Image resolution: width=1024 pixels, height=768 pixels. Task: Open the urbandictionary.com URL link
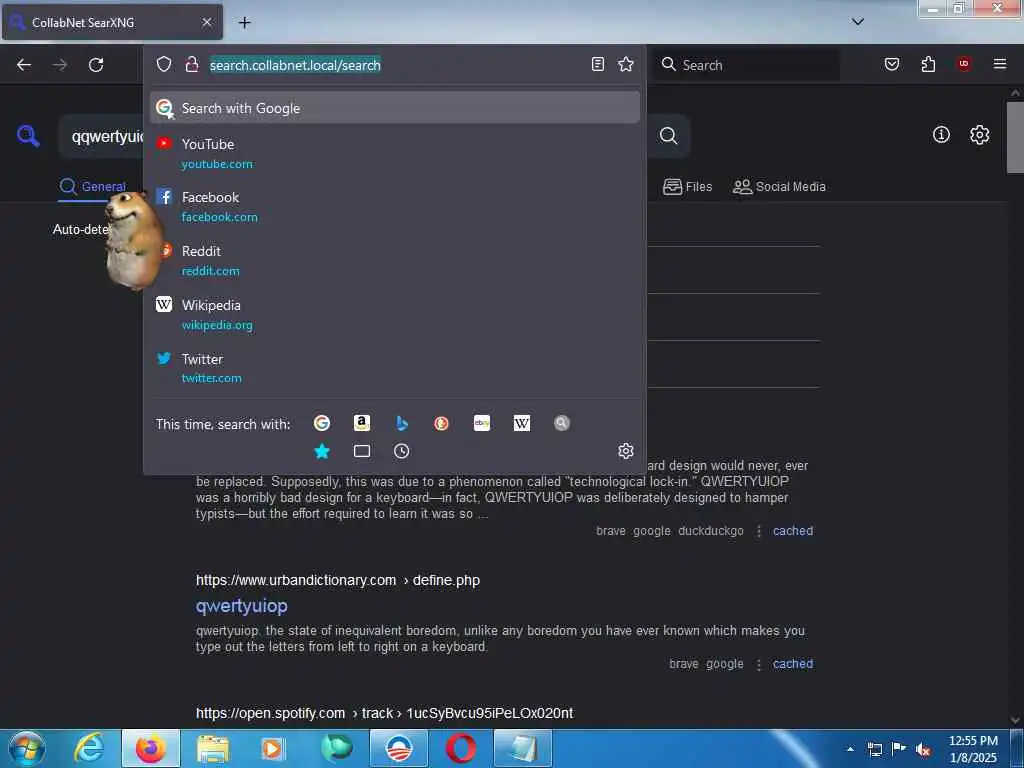point(338,580)
